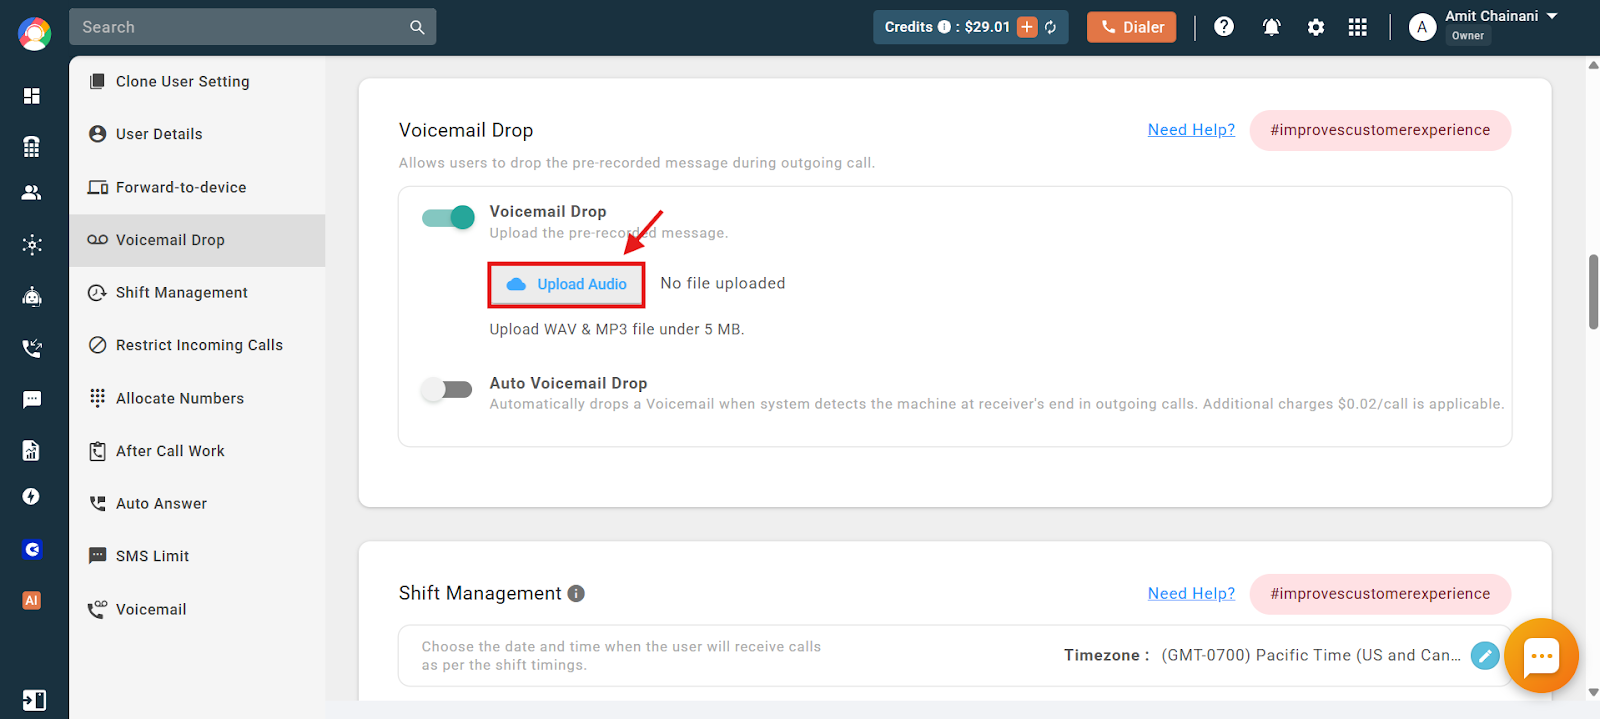1600x719 pixels.
Task: Click the logout icon at rail bottom
Action: click(x=33, y=700)
